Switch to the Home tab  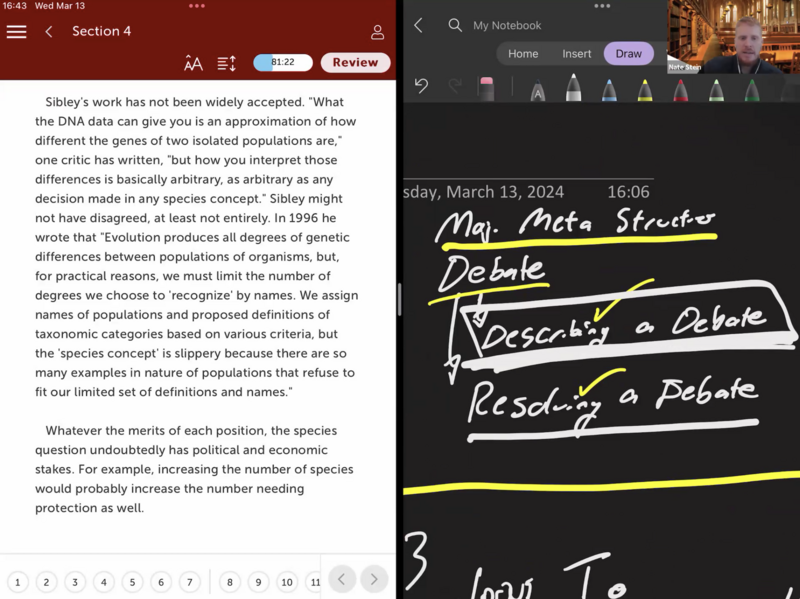click(x=523, y=54)
